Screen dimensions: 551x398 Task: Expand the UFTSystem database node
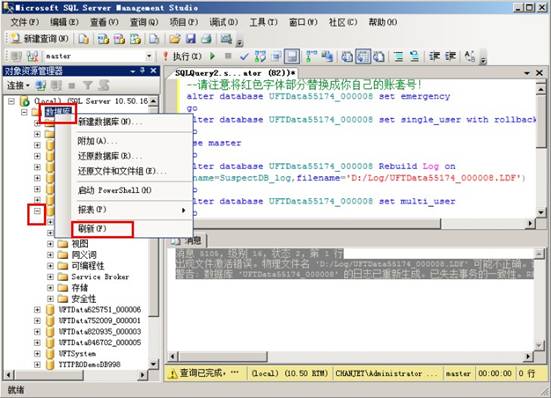[37, 353]
